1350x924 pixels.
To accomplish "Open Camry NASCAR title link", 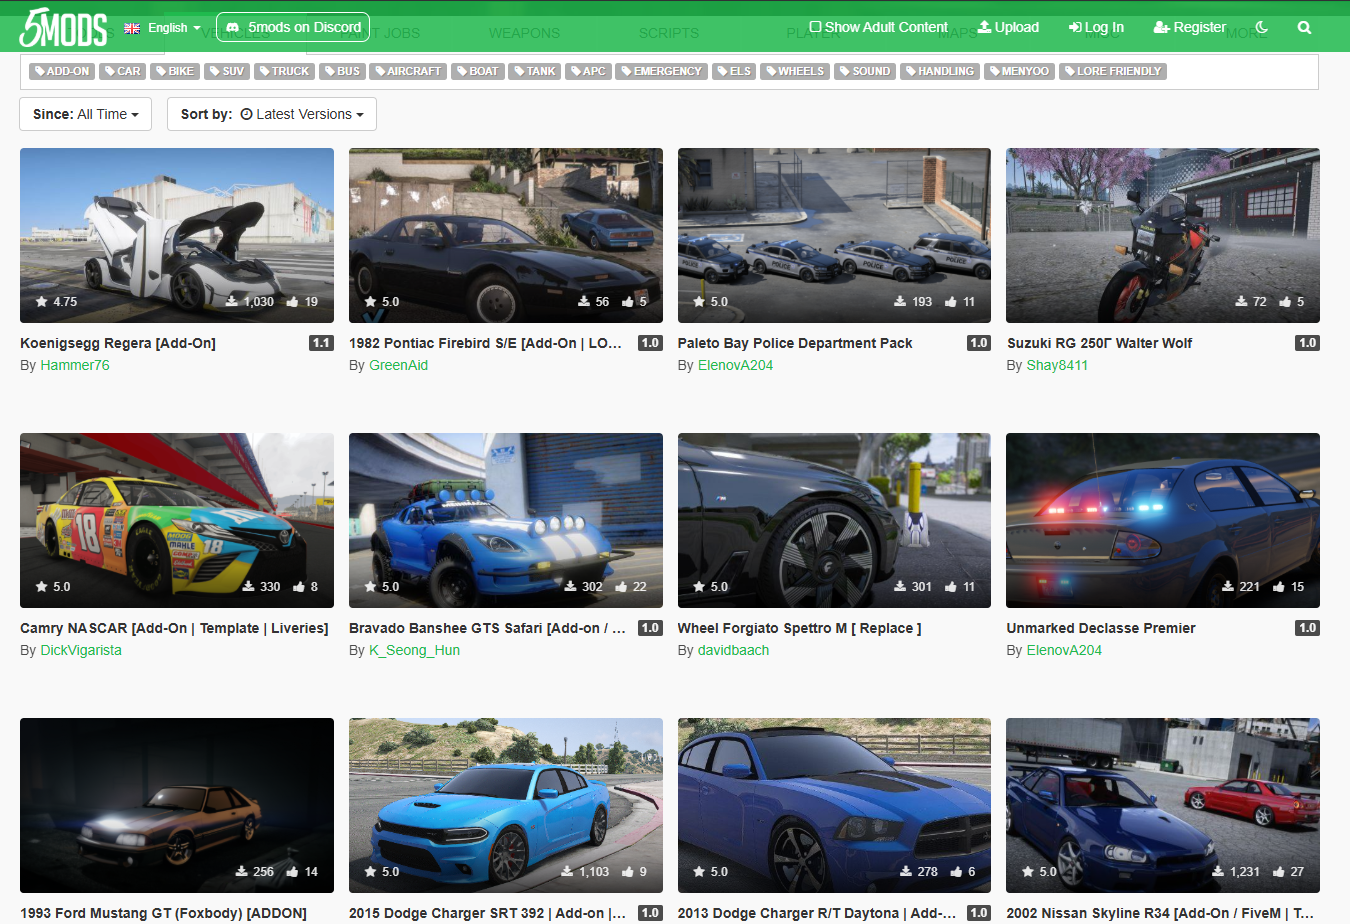I will (174, 628).
